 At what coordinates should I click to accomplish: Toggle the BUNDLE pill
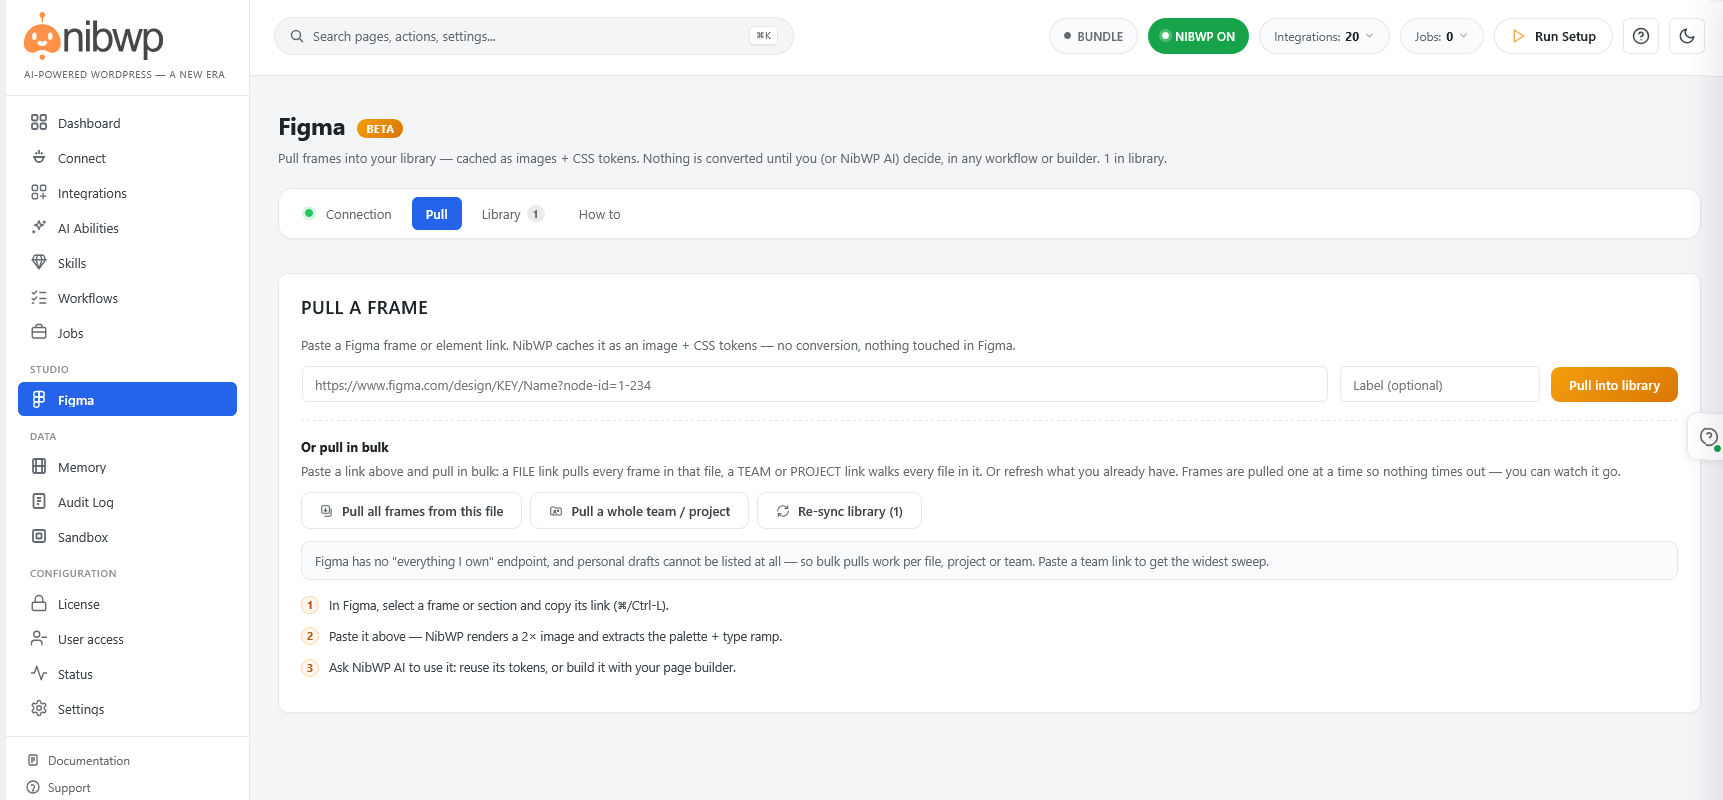1093,36
